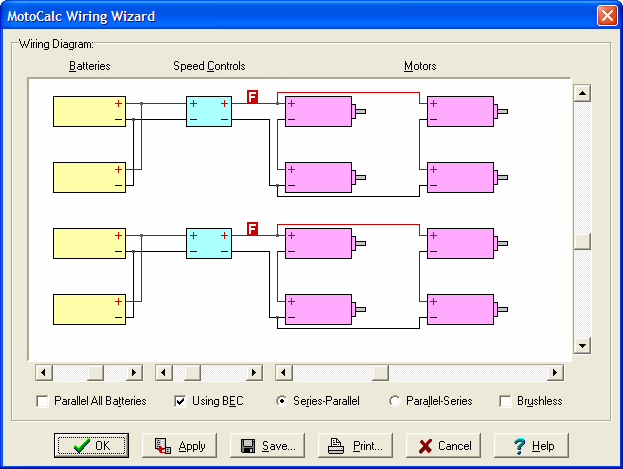This screenshot has width=623, height=469.
Task: Click the Batteries column label
Action: coord(90,66)
